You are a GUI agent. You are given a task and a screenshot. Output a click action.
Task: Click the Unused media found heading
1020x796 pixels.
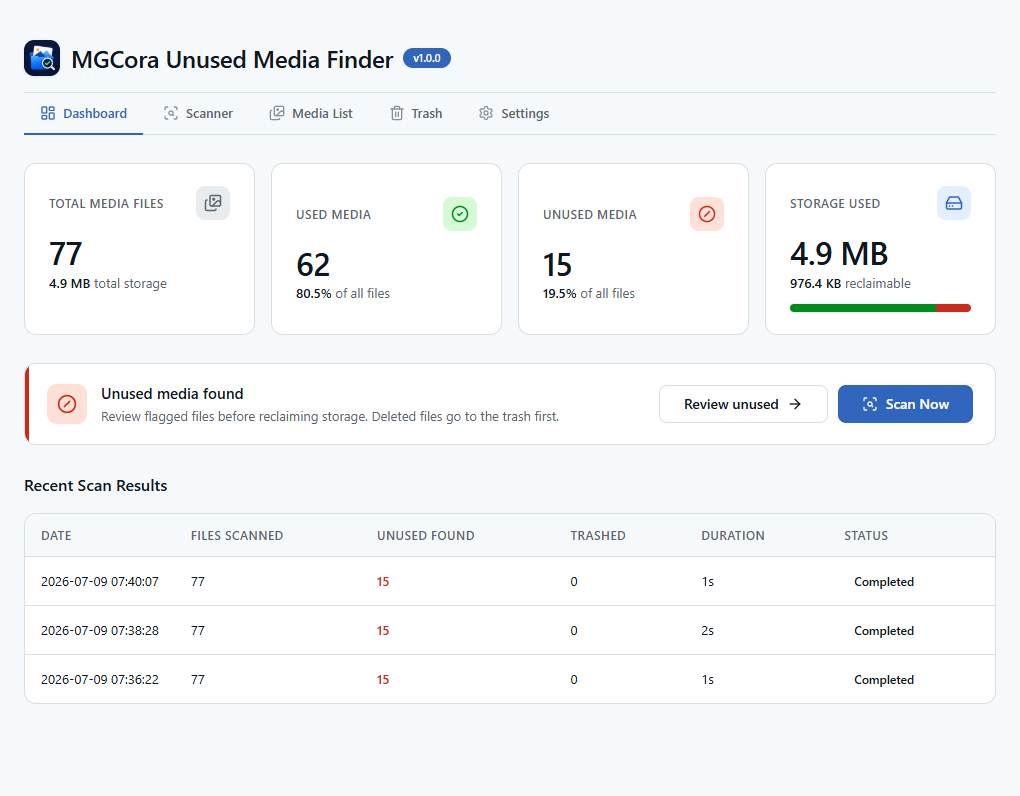(172, 393)
